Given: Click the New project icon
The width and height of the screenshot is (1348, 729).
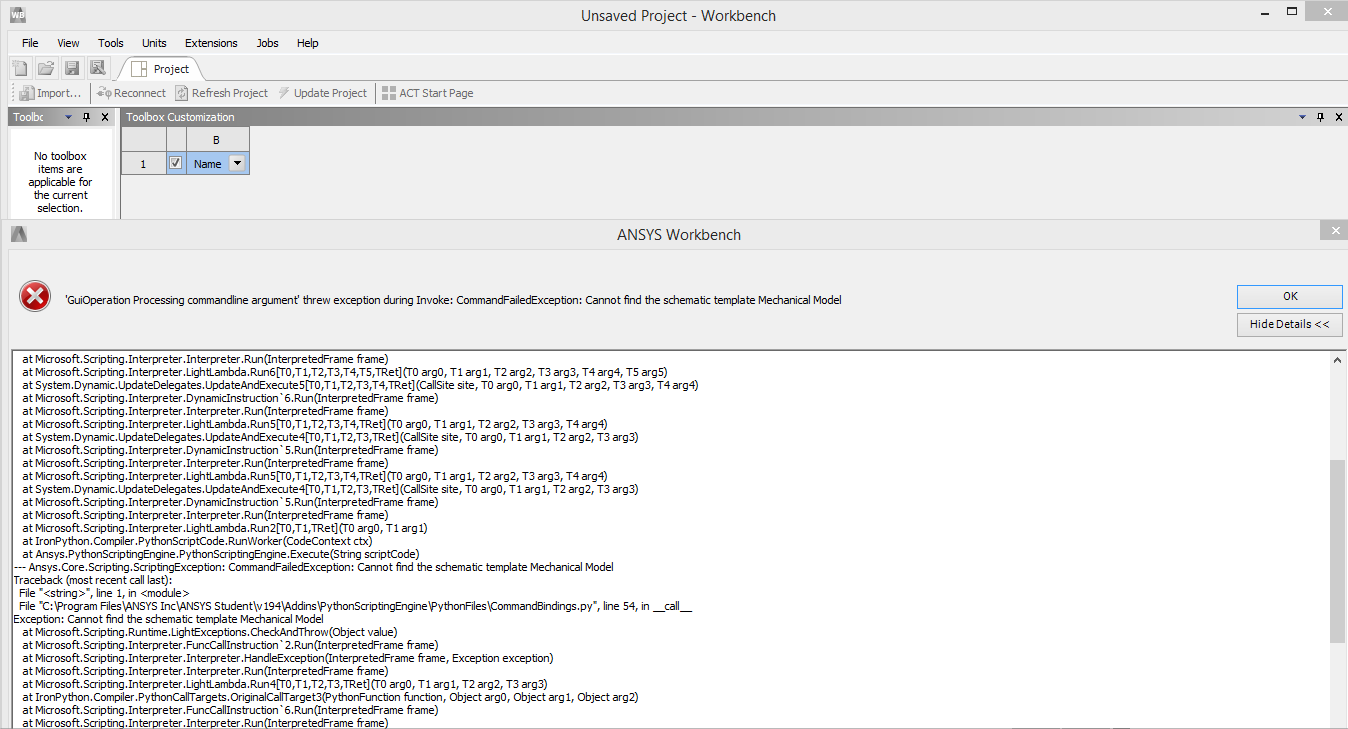Looking at the screenshot, I should click(20, 68).
